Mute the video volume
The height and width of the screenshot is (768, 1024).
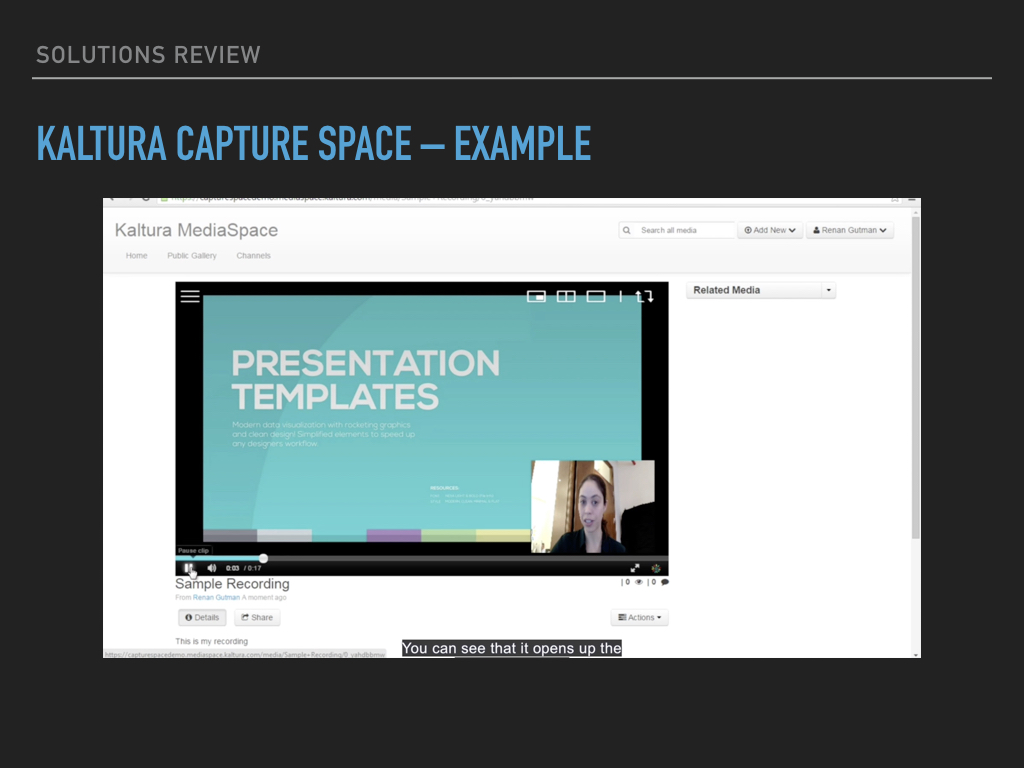pyautogui.click(x=212, y=568)
